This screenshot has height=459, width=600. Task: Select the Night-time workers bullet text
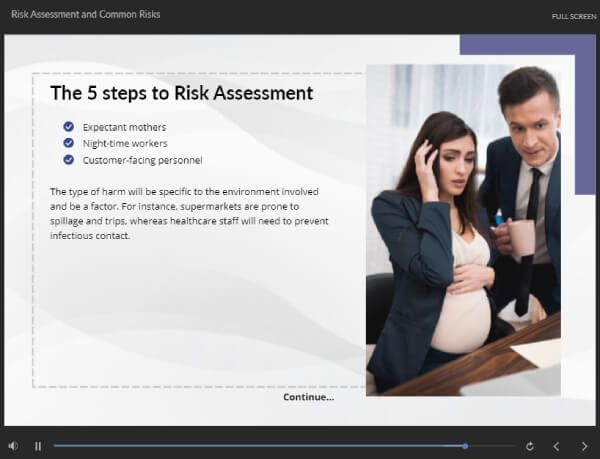click(125, 143)
